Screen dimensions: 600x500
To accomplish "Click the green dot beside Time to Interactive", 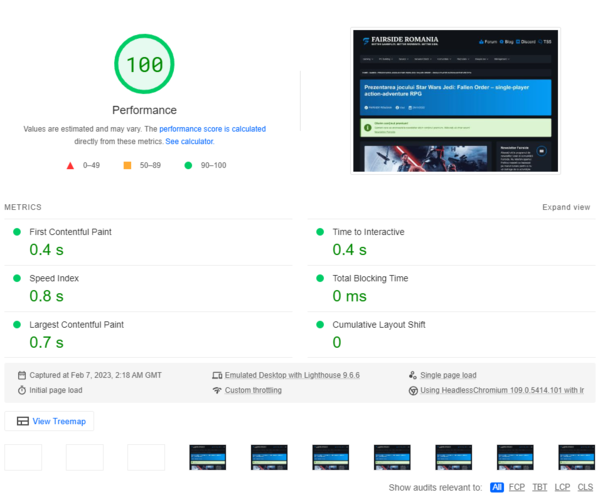I will click(x=320, y=232).
